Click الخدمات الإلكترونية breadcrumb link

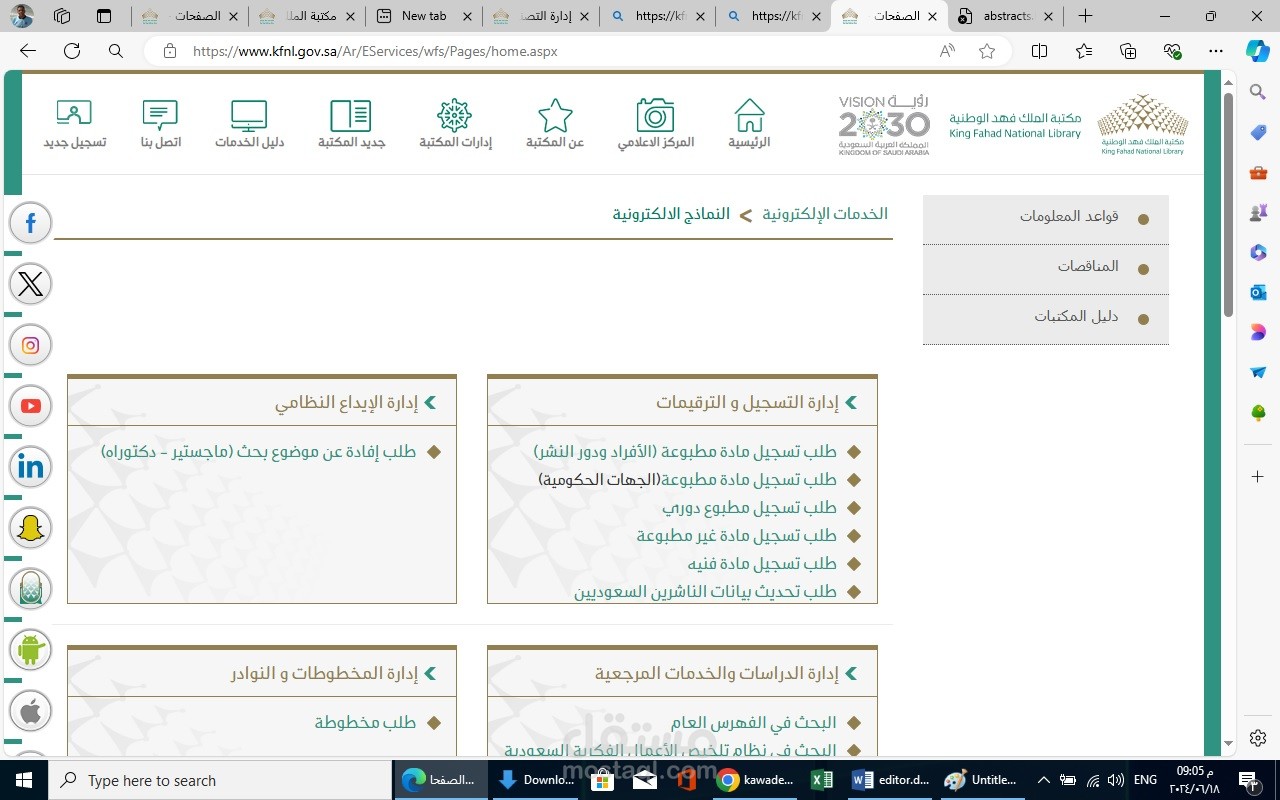[825, 214]
